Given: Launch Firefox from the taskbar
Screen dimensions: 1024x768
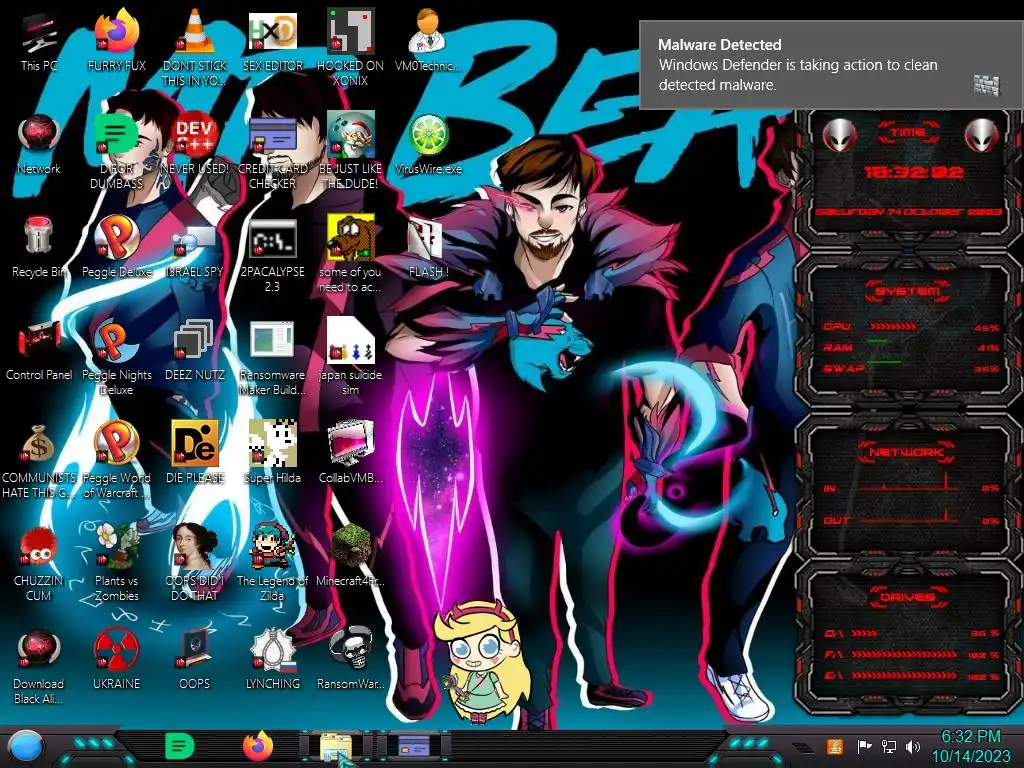Looking at the screenshot, I should point(258,746).
